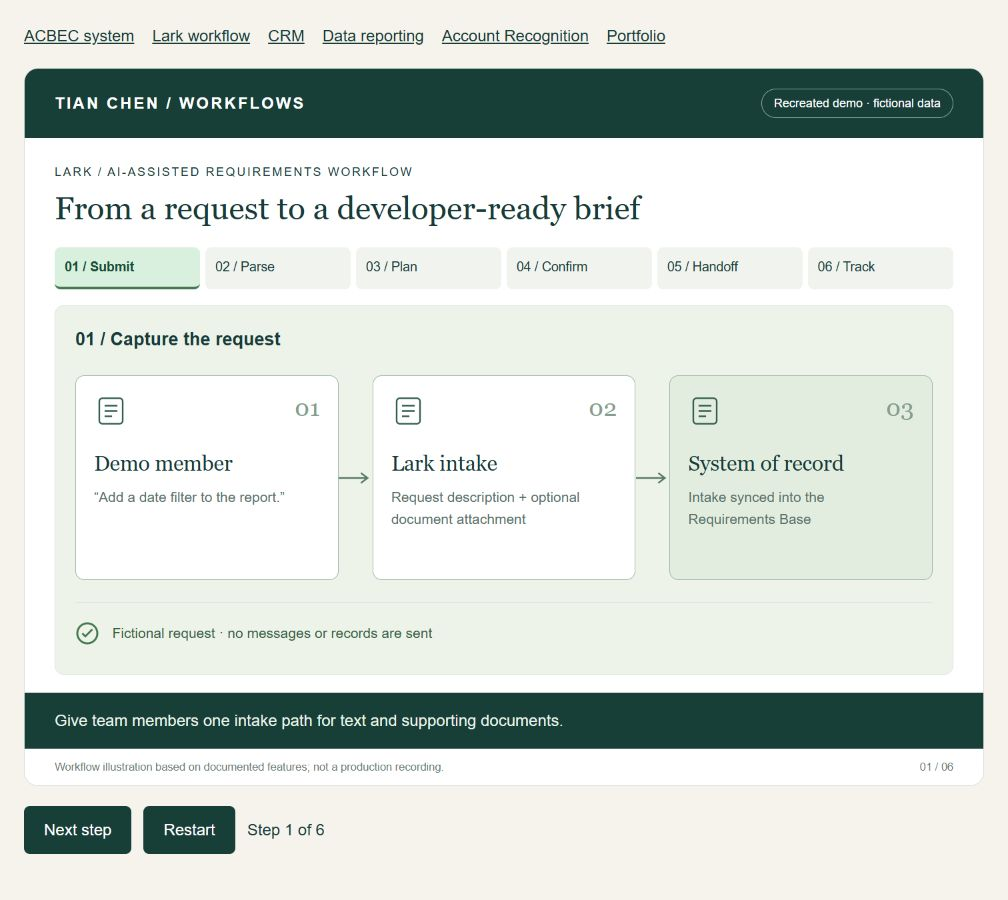The height and width of the screenshot is (900, 1008).
Task: Click heading 'From a request to a developer-ready brief'
Action: coord(348,209)
